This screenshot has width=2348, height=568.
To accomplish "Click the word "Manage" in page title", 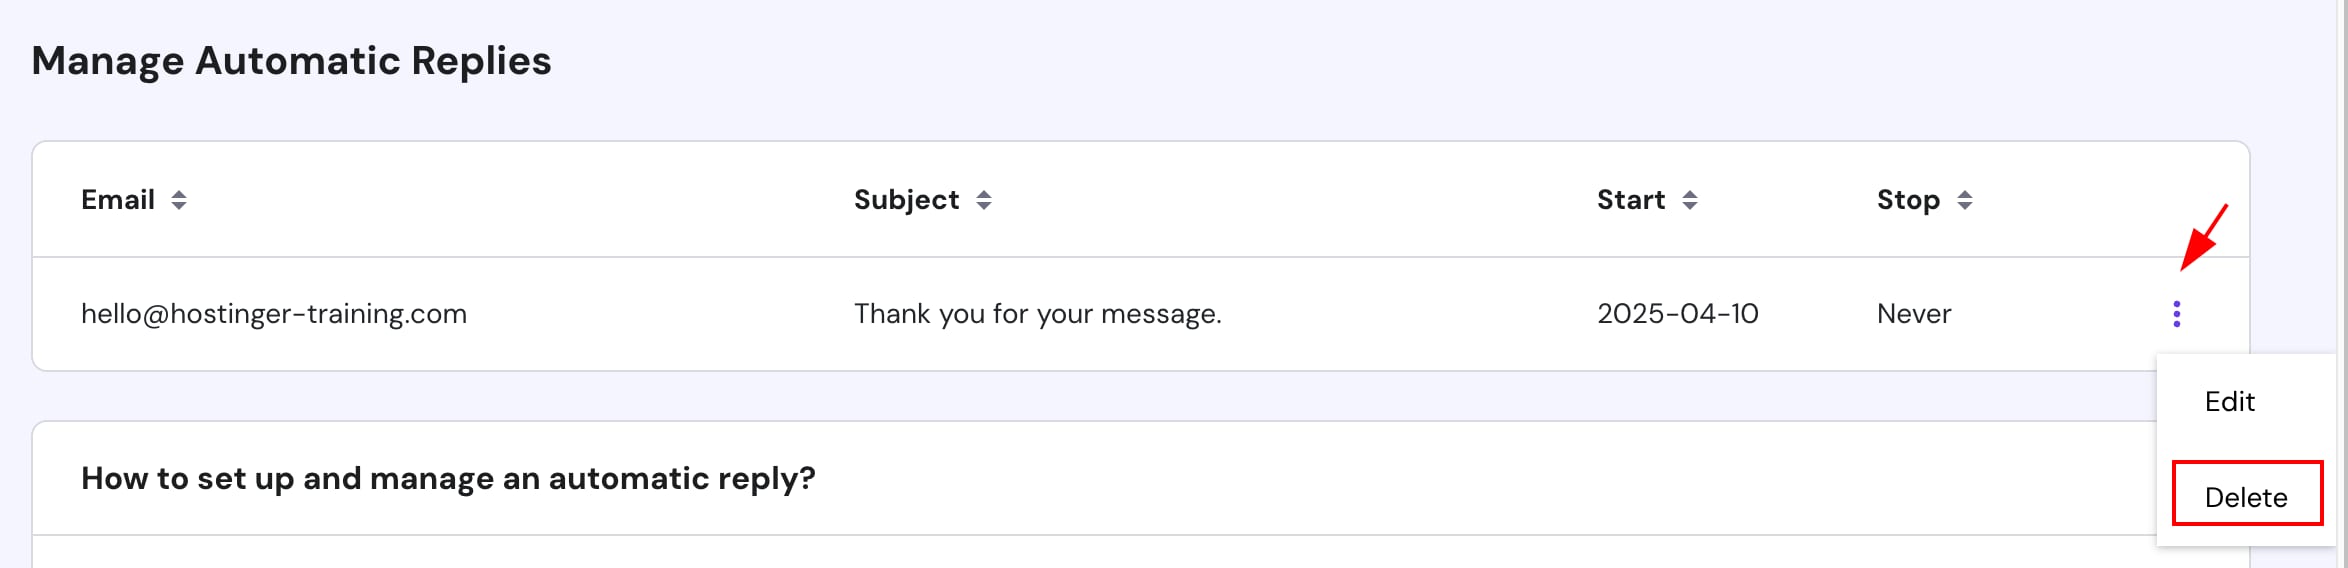I will [108, 61].
